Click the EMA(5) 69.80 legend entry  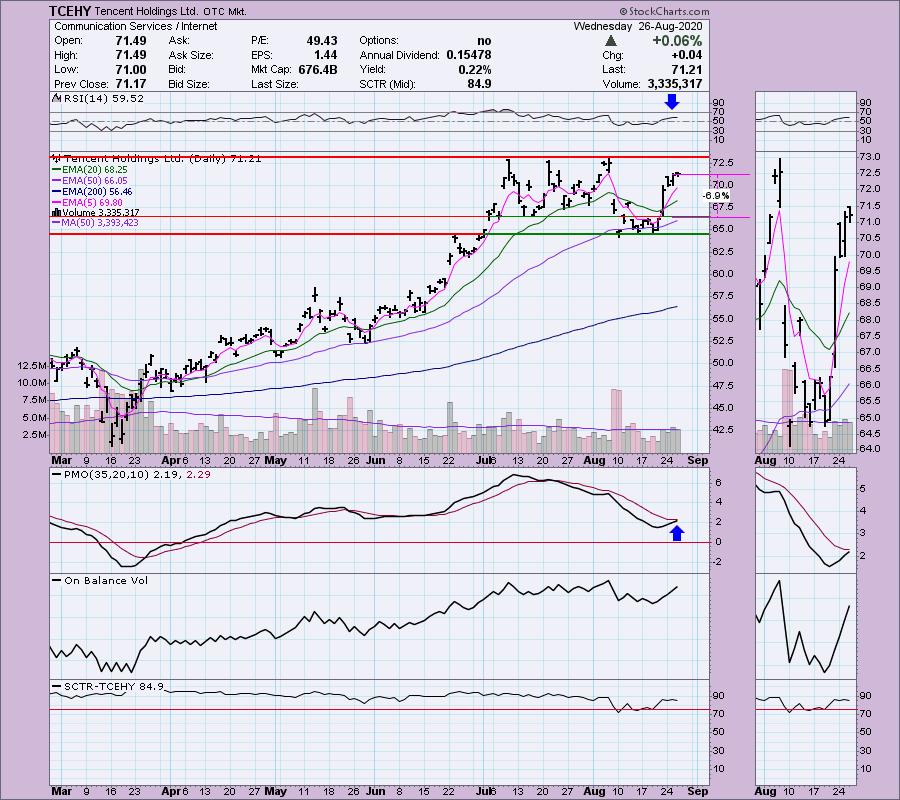point(88,202)
